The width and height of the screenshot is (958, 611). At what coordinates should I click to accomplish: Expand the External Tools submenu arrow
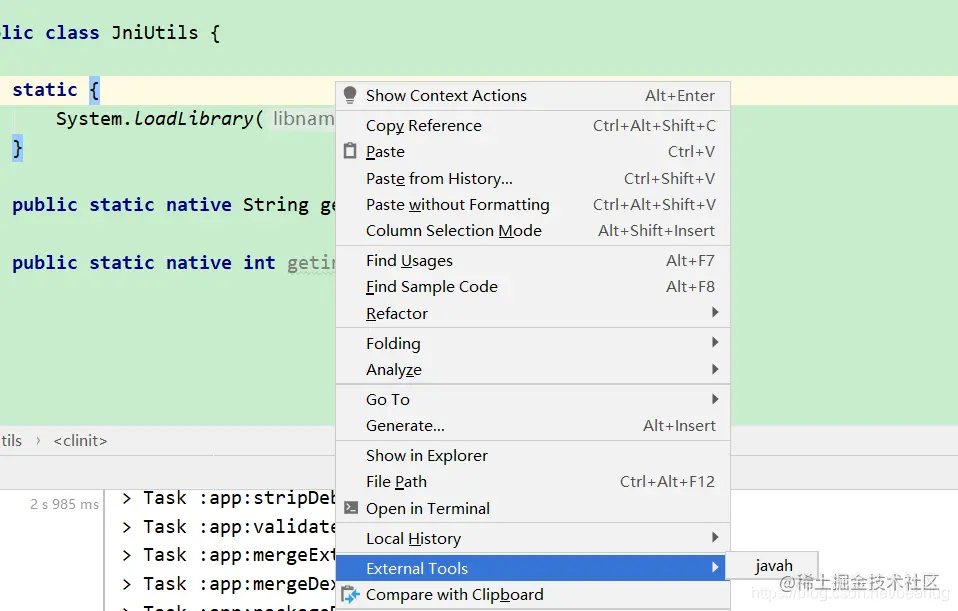pos(715,567)
